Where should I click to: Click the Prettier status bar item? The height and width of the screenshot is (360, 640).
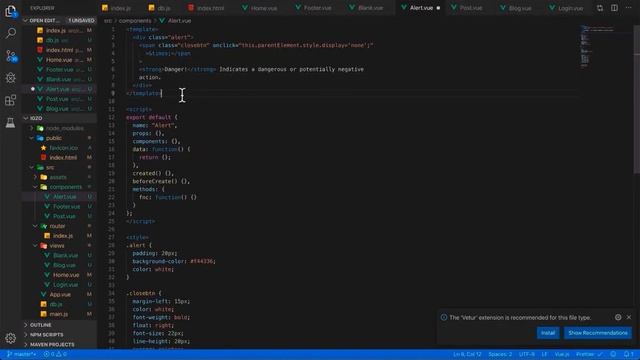coord(589,354)
